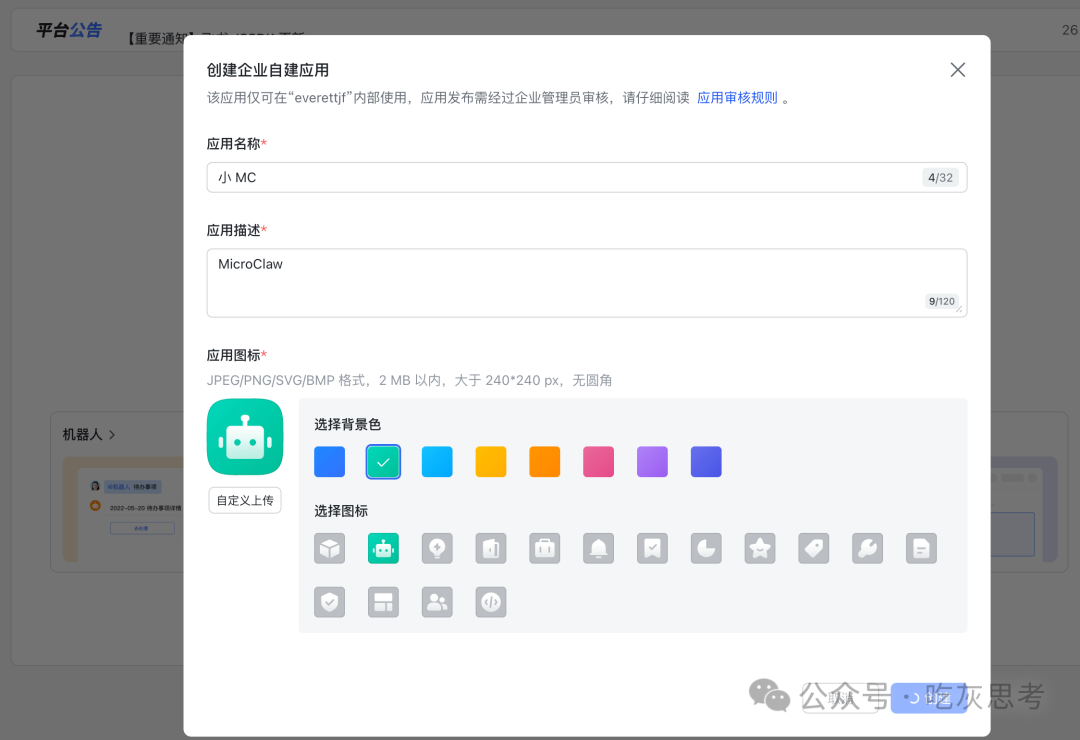Focus the 应用名称 input containing 小 MC
1080x740 pixels.
tap(587, 178)
